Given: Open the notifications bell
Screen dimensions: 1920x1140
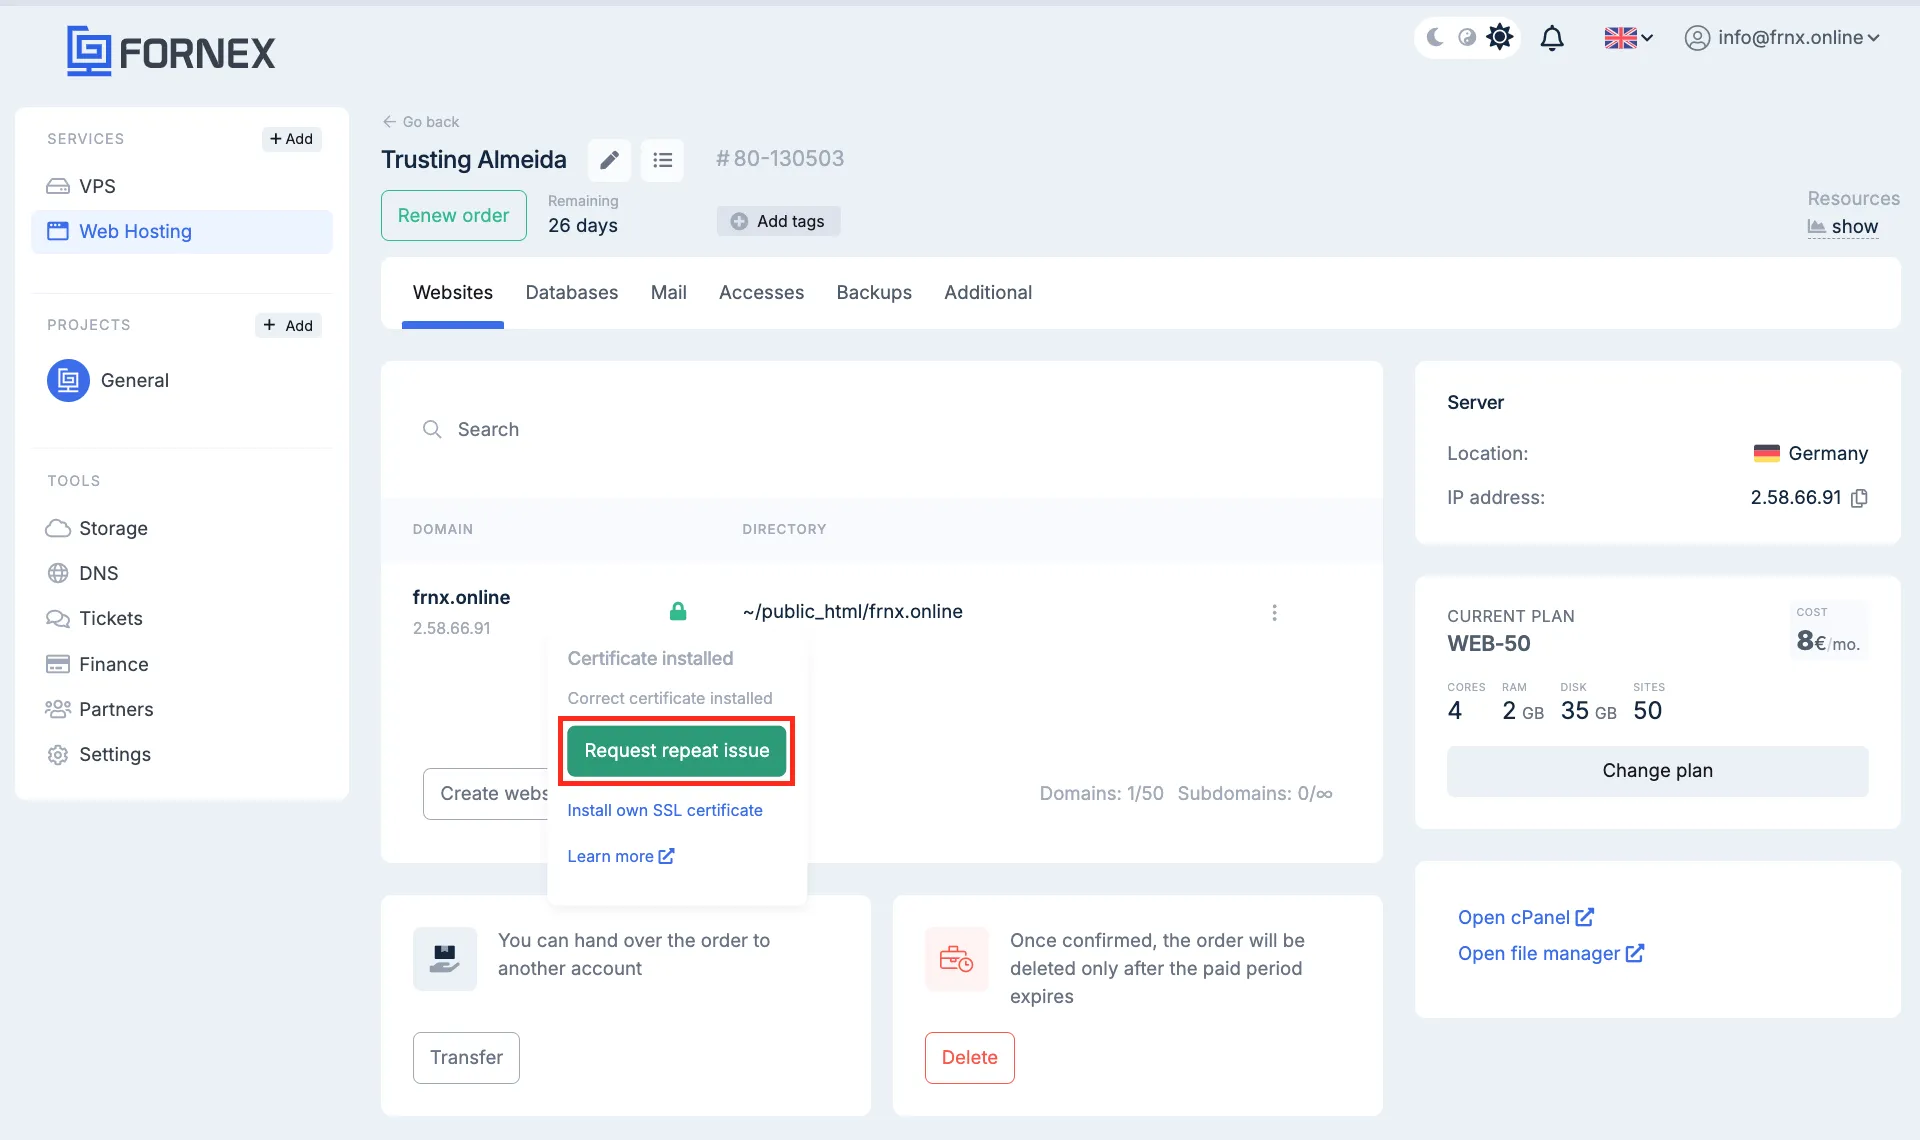Looking at the screenshot, I should (1552, 38).
